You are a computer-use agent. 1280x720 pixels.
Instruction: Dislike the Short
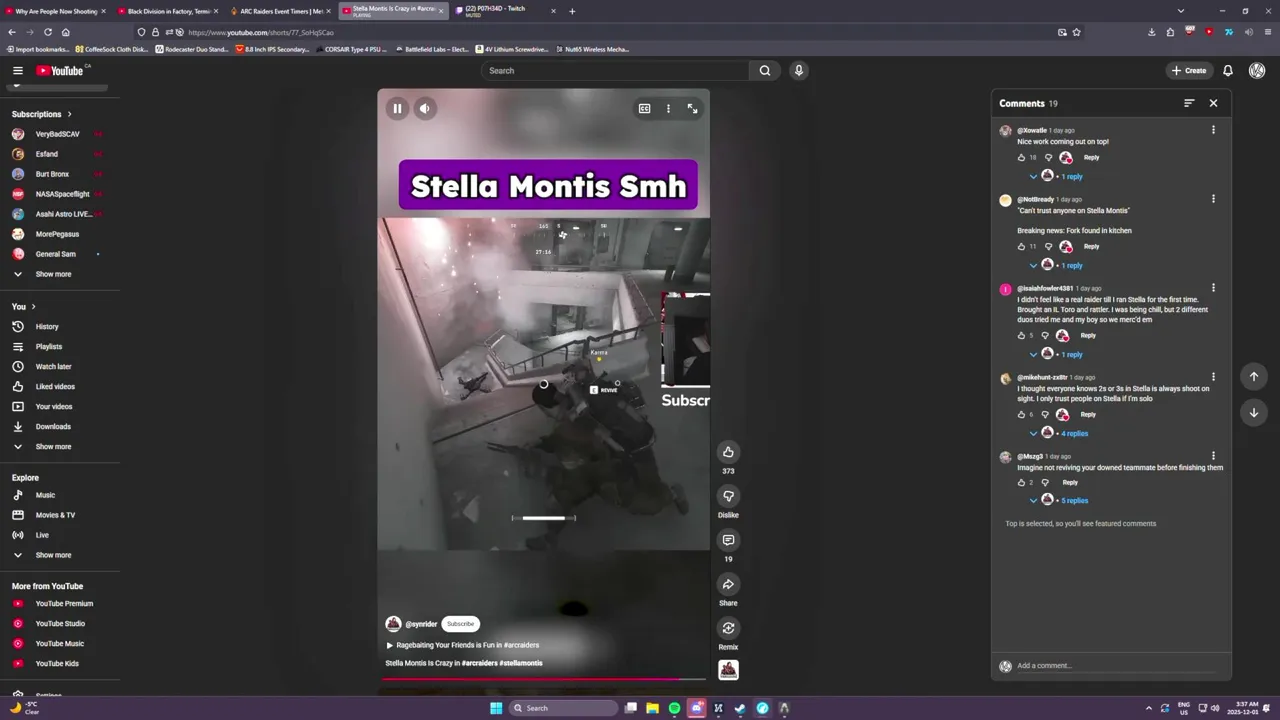pyautogui.click(x=728, y=496)
